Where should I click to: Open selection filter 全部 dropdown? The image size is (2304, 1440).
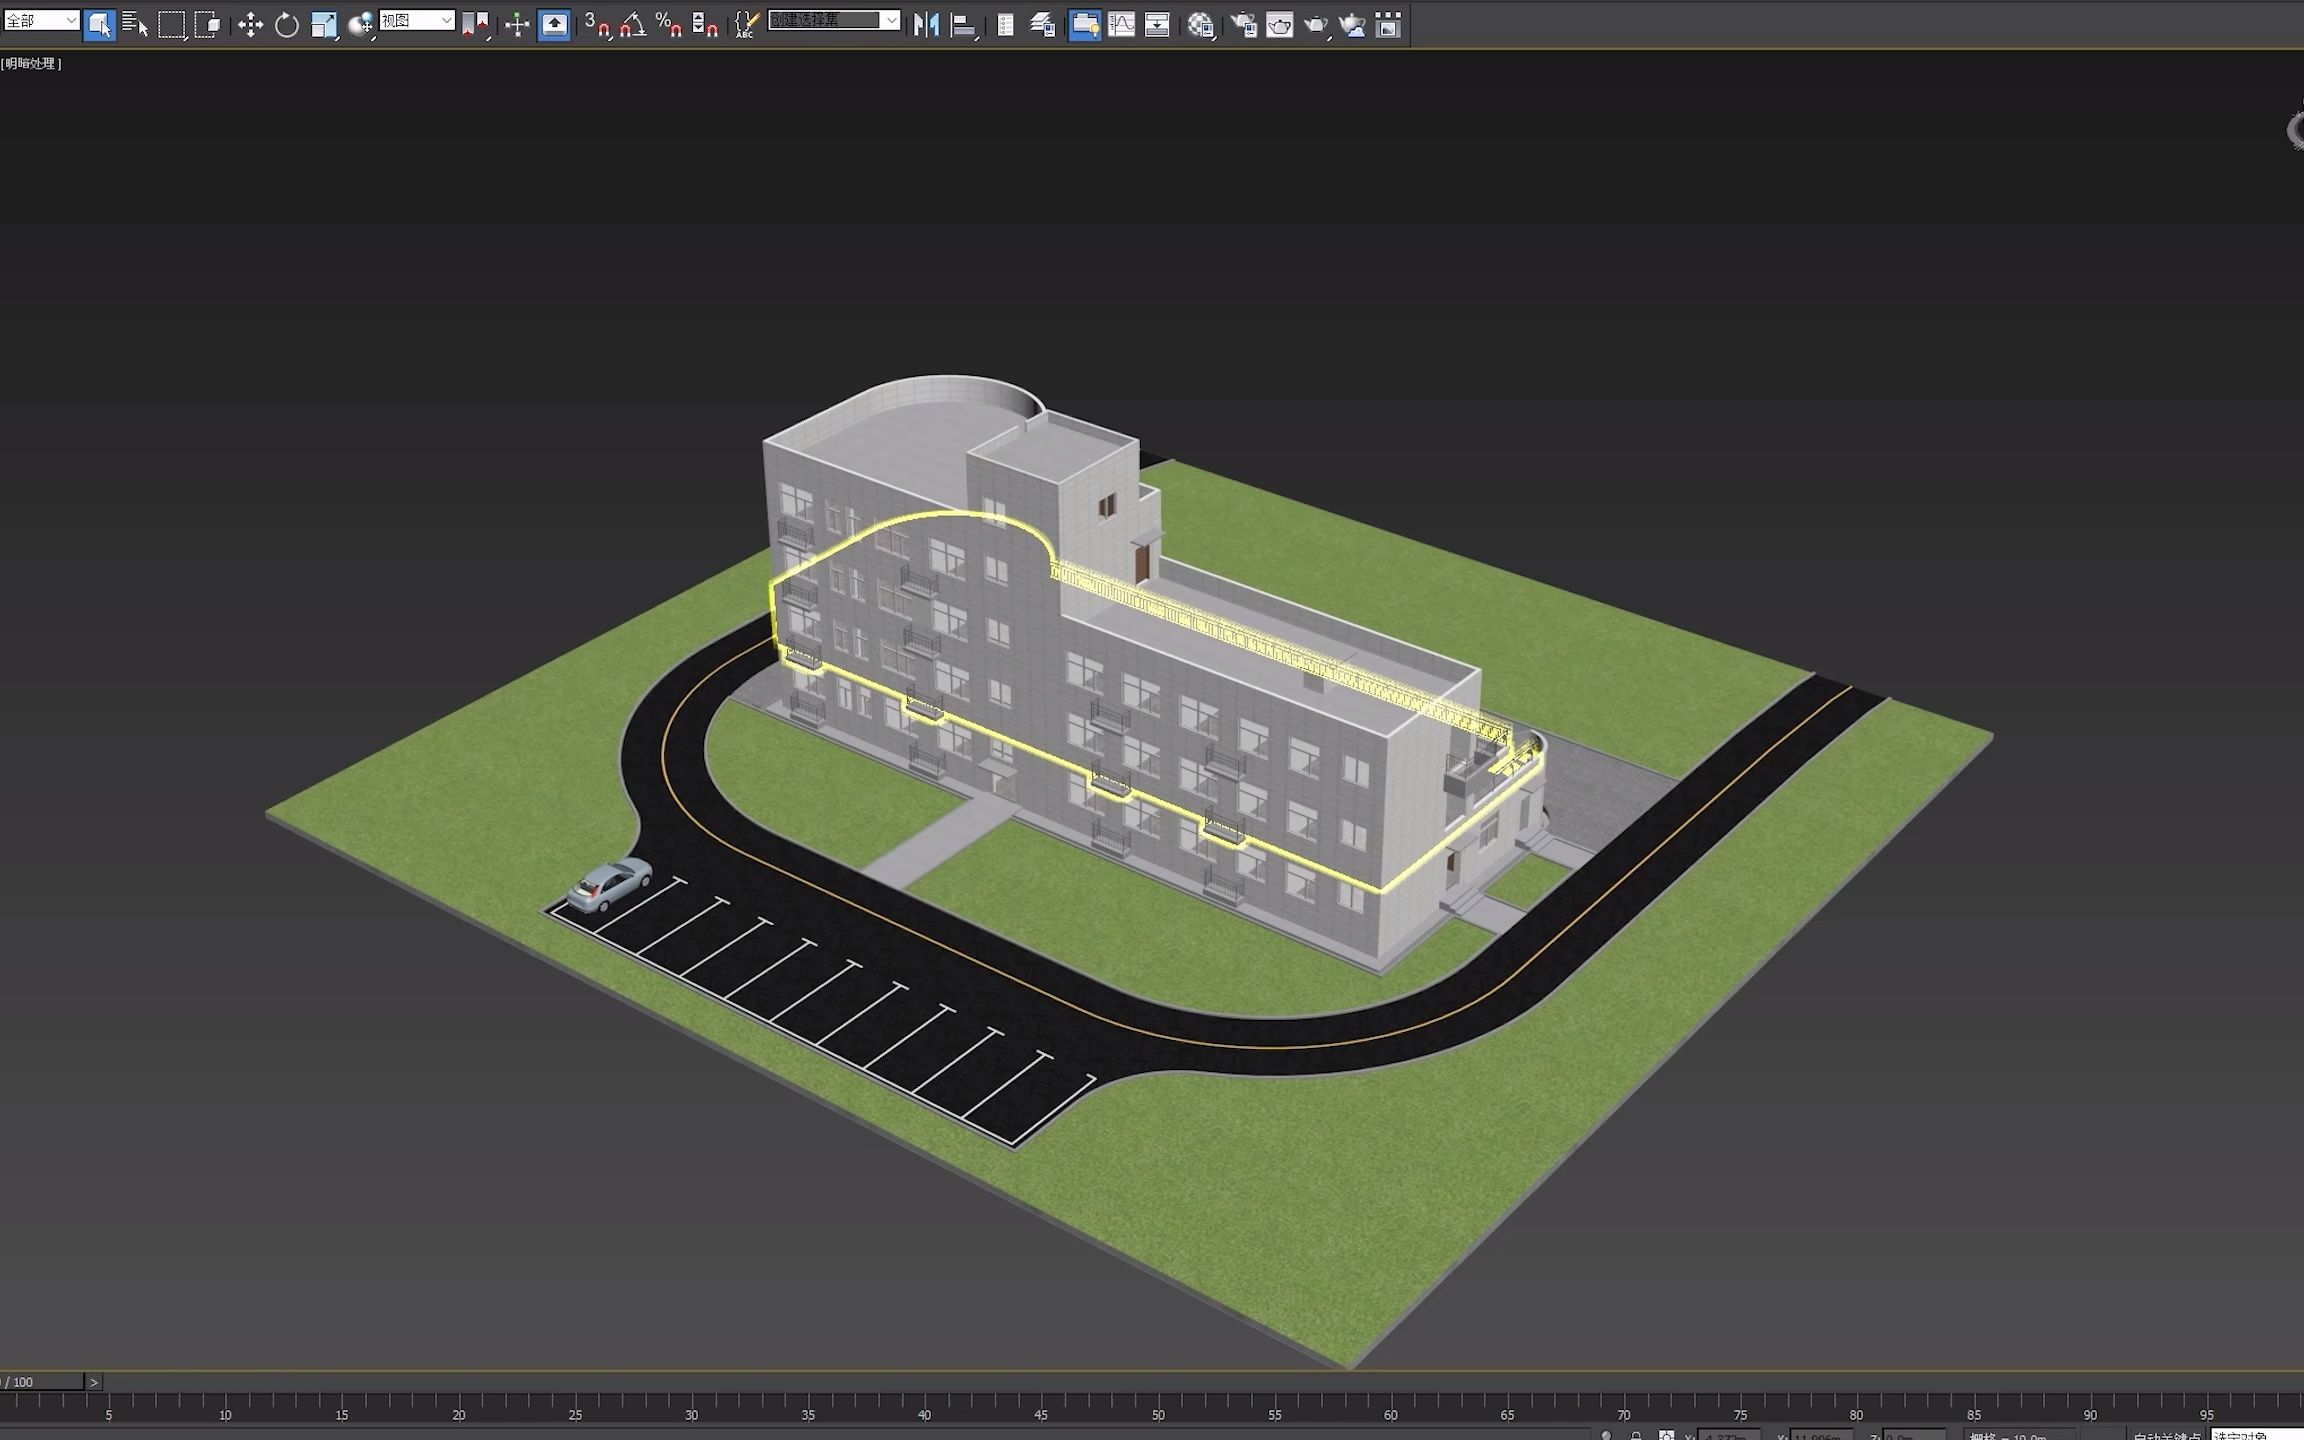pyautogui.click(x=71, y=20)
